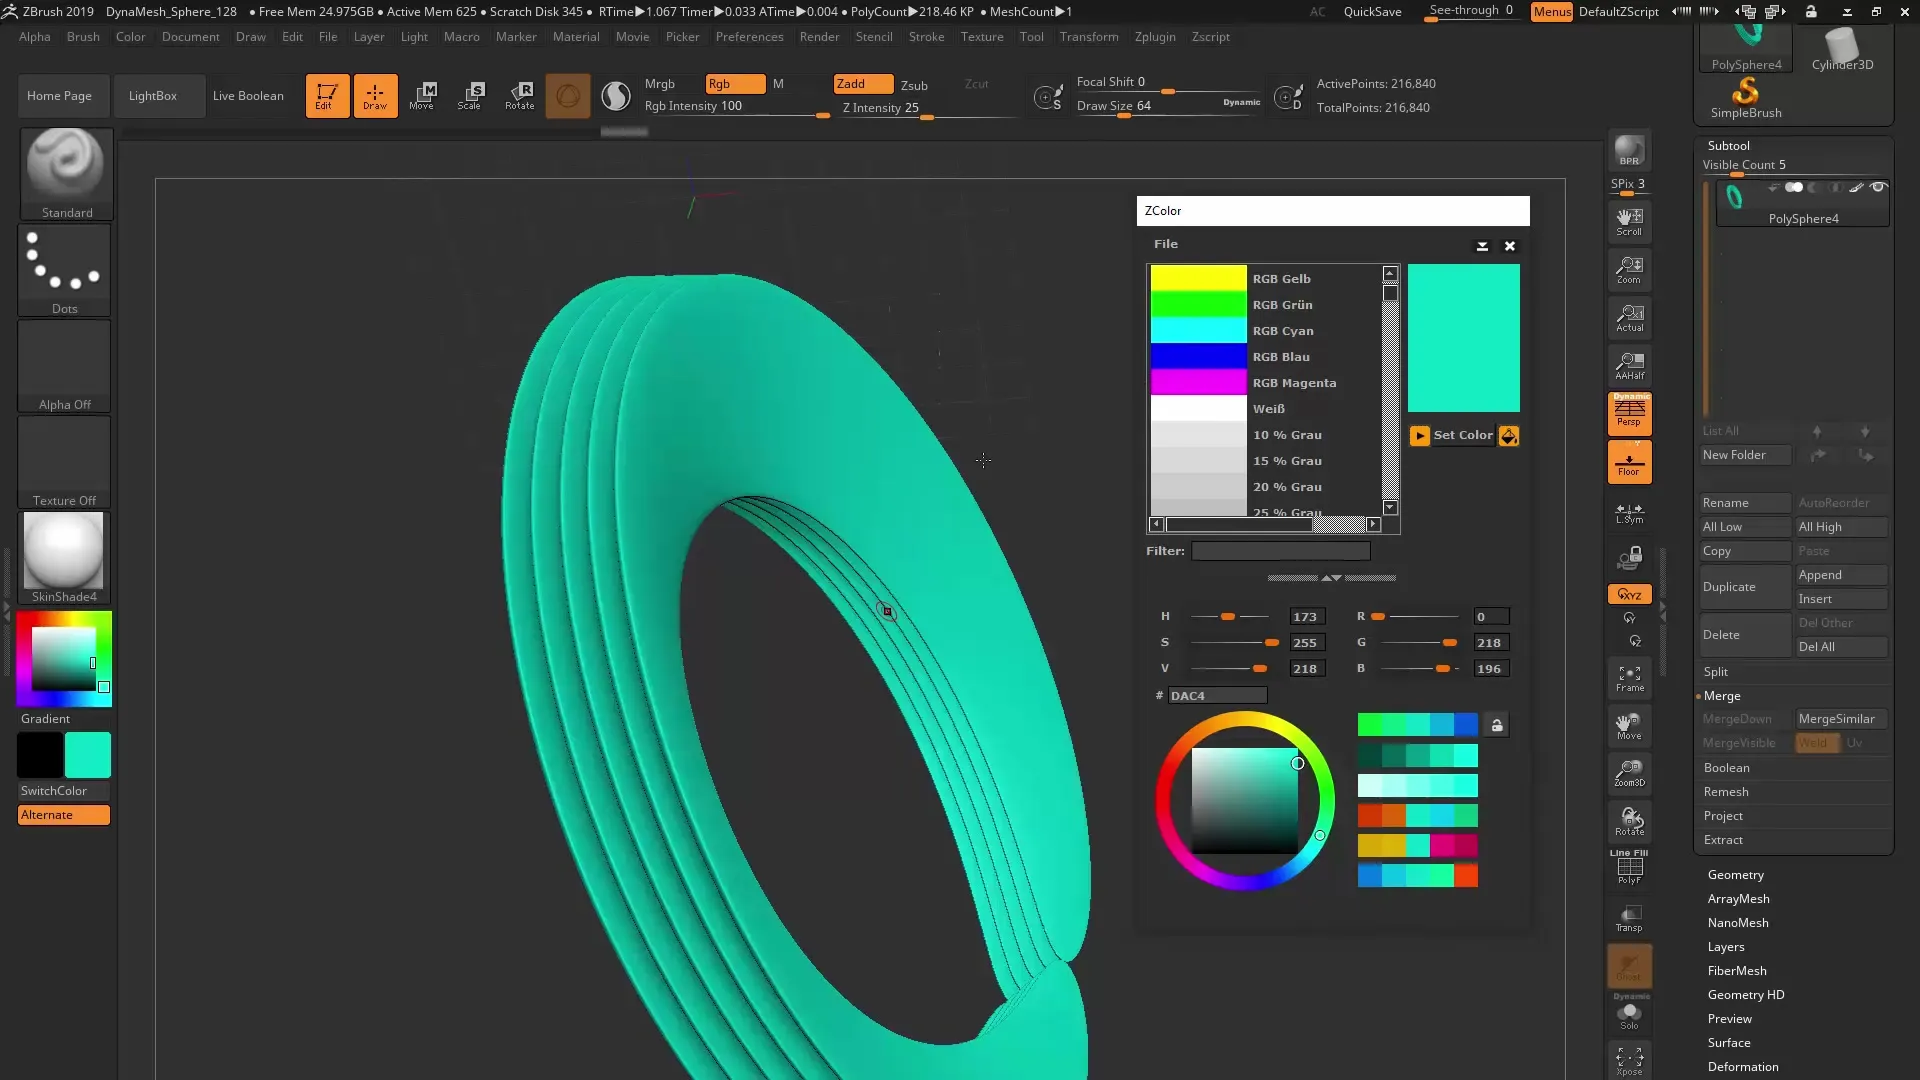
Task: Toggle the Floor grid
Action: pos(1629,462)
